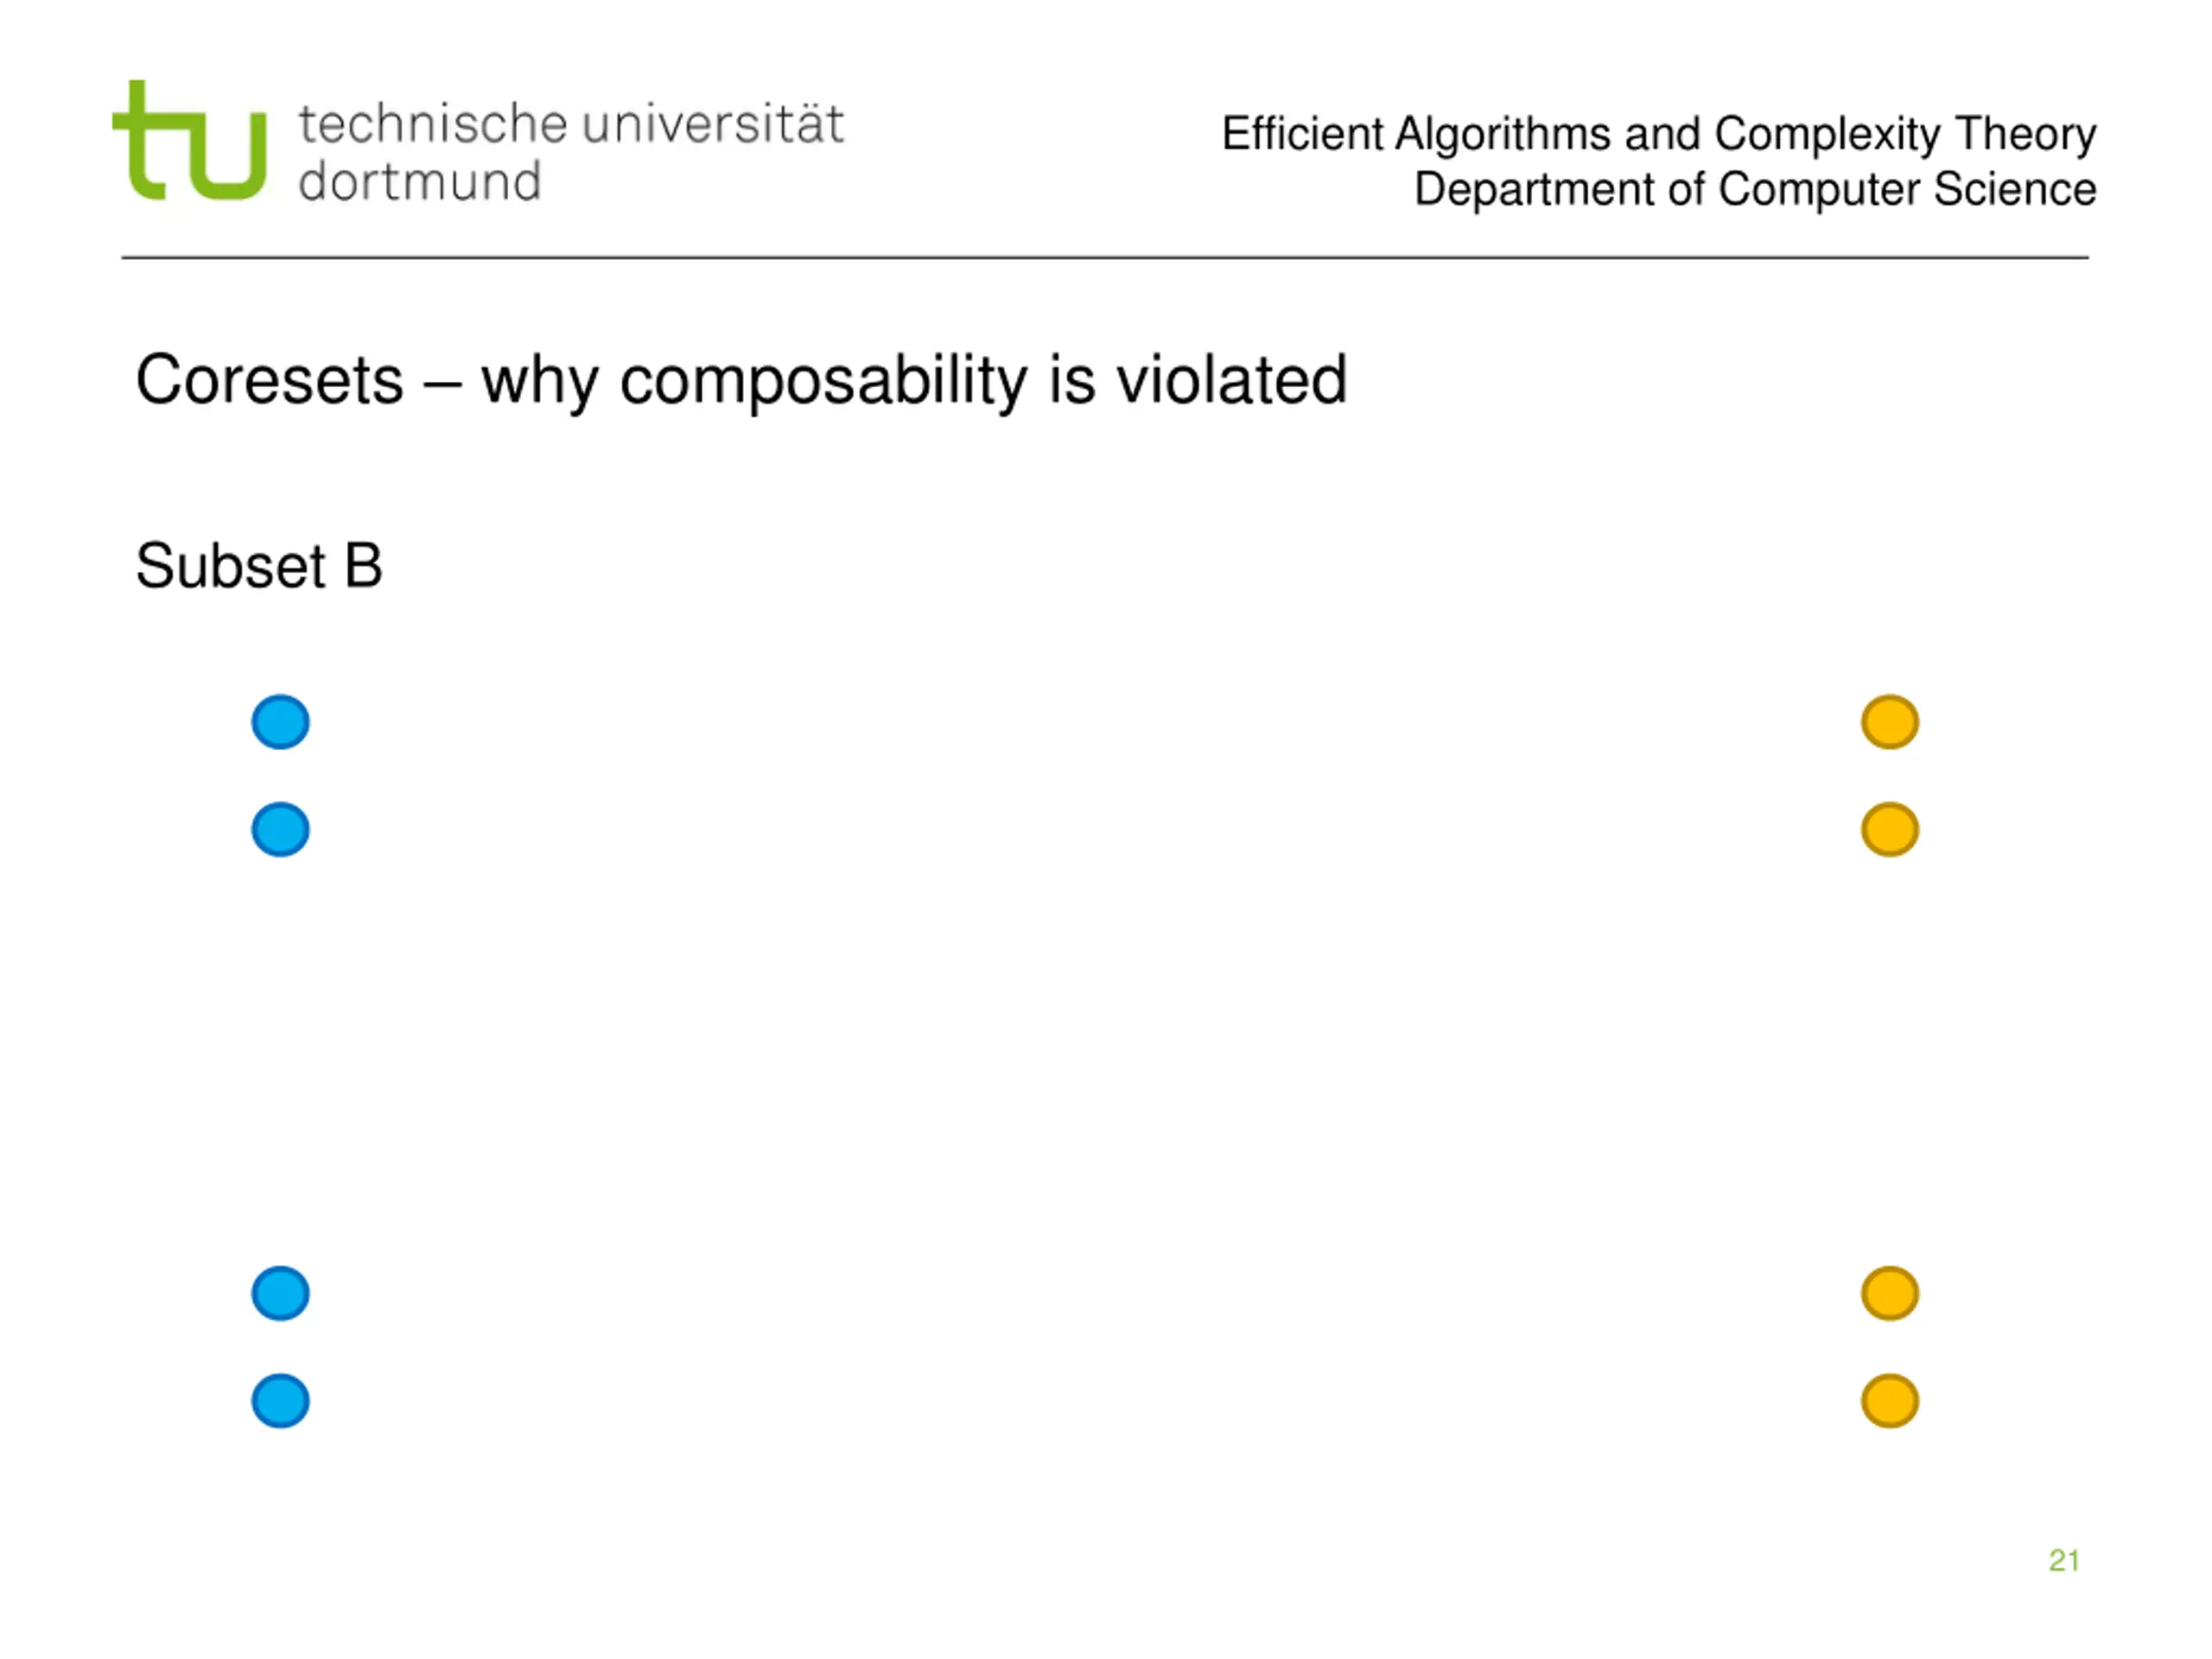Image resolution: width=2212 pixels, height=1659 pixels.
Task: Click the word 'Coresets' in the title
Action: [x=270, y=380]
